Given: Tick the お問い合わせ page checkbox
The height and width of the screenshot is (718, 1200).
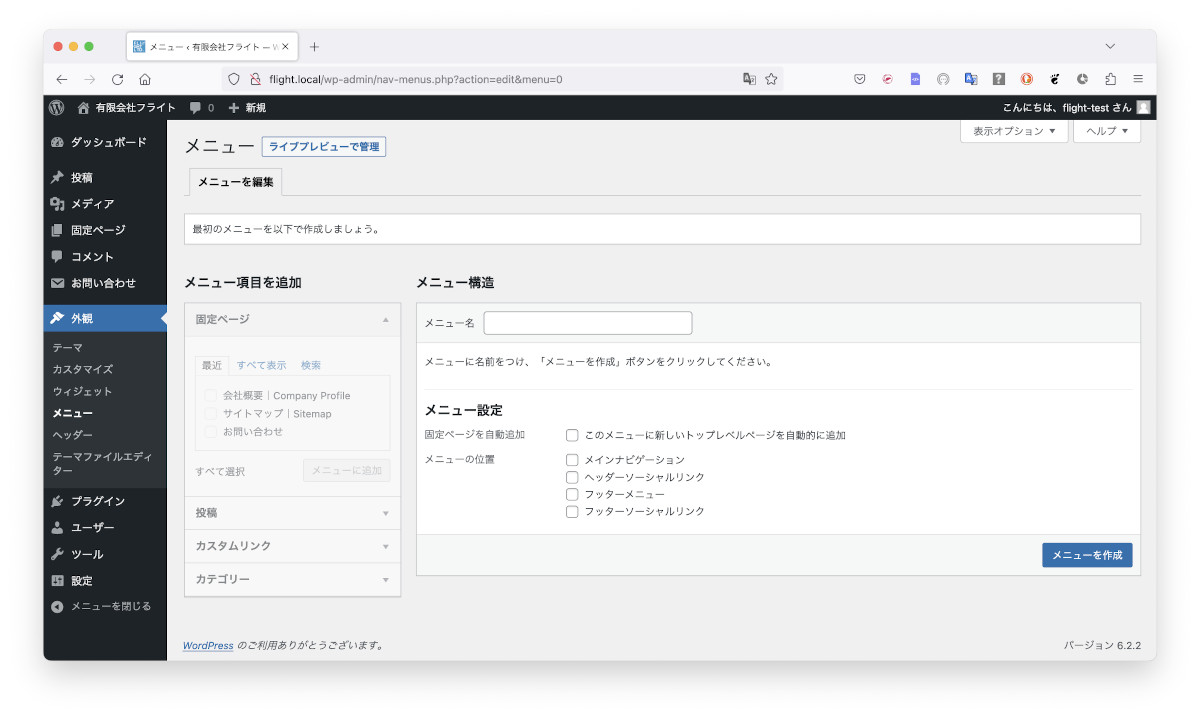Looking at the screenshot, I should (211, 432).
